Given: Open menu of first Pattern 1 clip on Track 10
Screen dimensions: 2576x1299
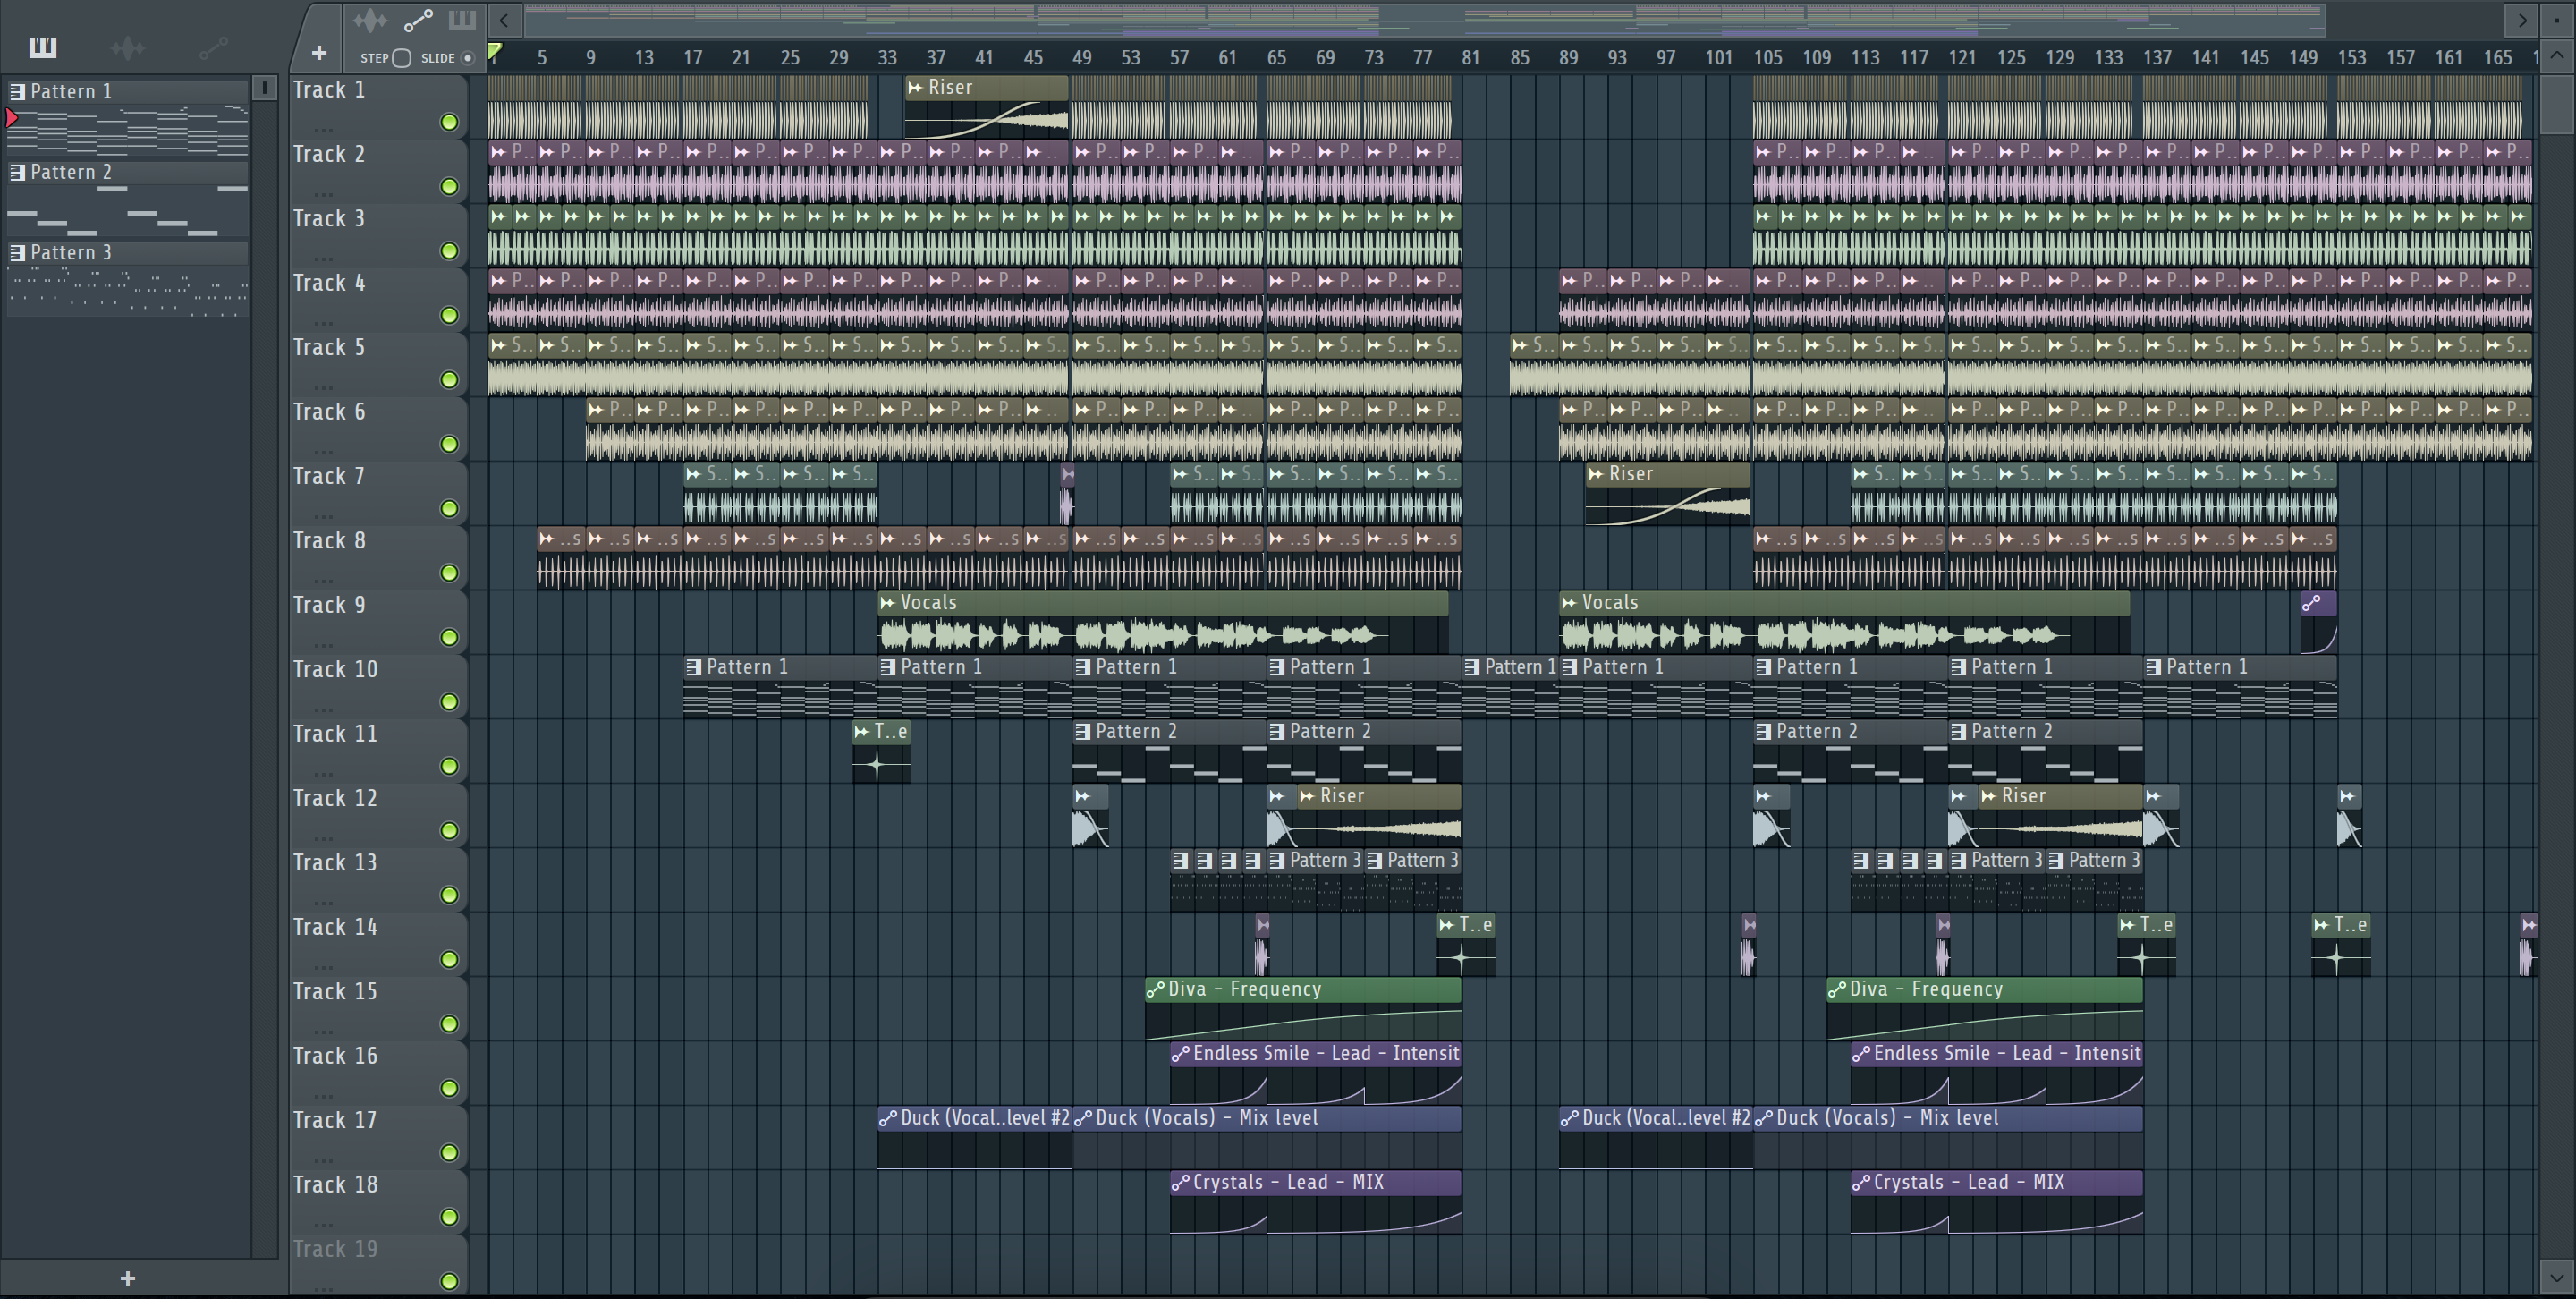Looking at the screenshot, I should [x=694, y=667].
